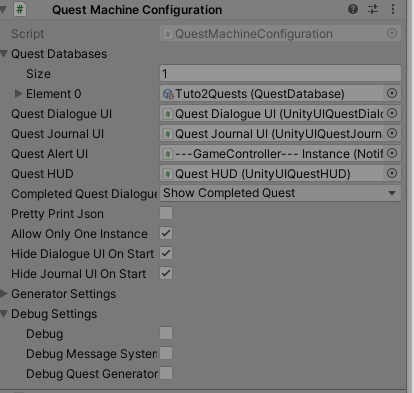Enable the Pretty Print Json checkbox
414x393 pixels.
tap(166, 213)
